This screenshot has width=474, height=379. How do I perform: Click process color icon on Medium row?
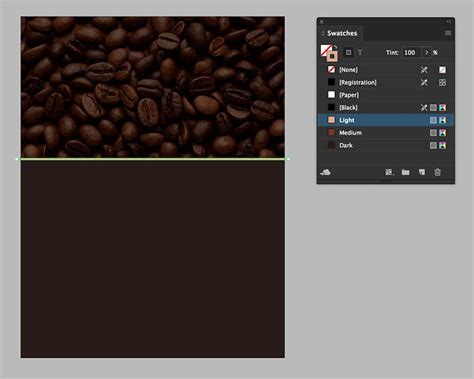tap(433, 133)
